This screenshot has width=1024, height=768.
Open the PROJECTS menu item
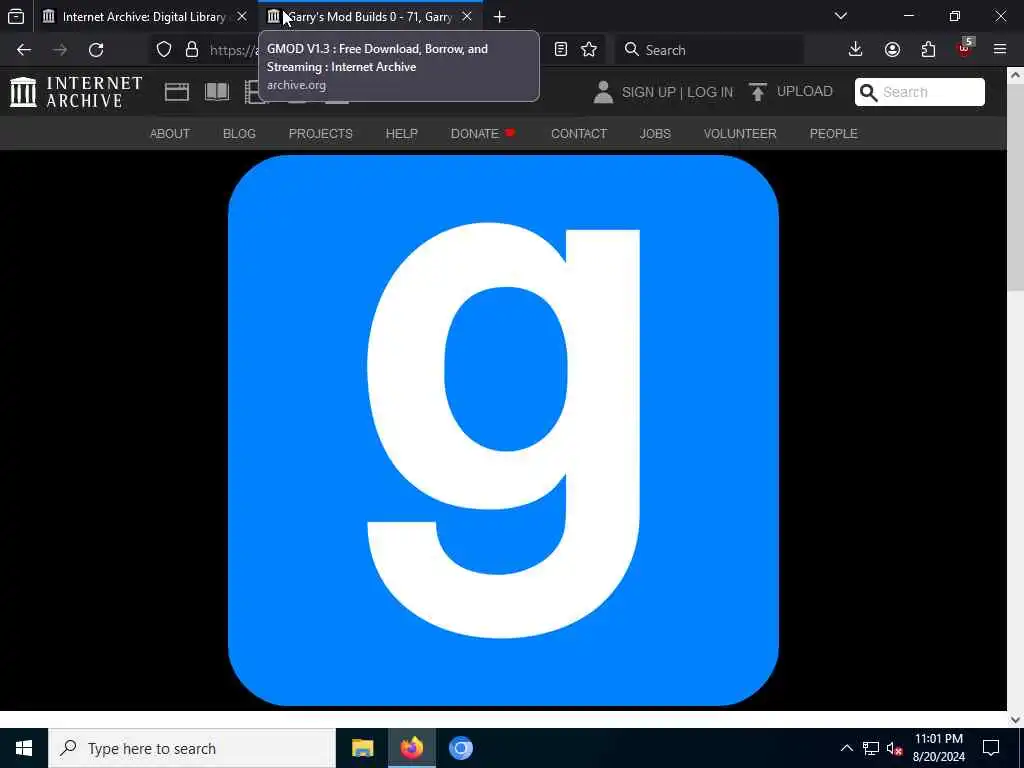(x=321, y=134)
